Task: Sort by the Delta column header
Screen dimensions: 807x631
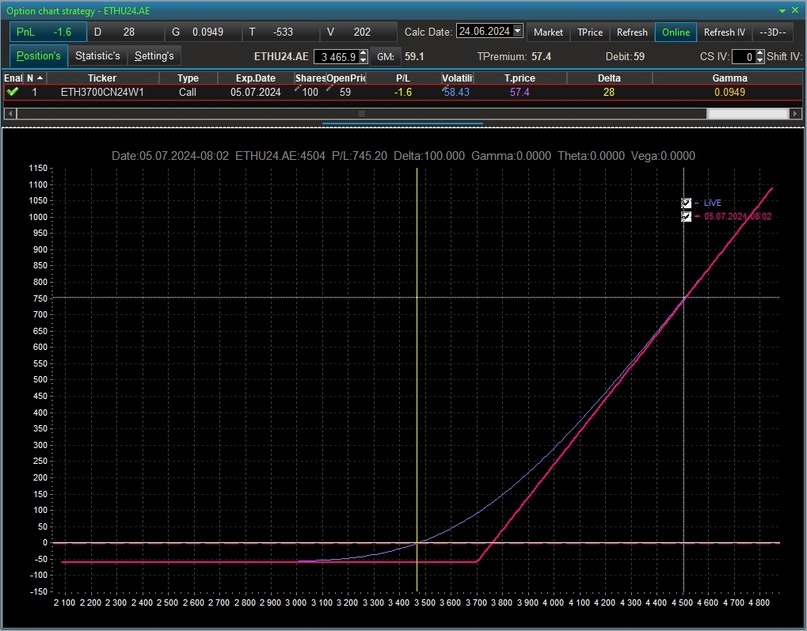Action: (609, 78)
